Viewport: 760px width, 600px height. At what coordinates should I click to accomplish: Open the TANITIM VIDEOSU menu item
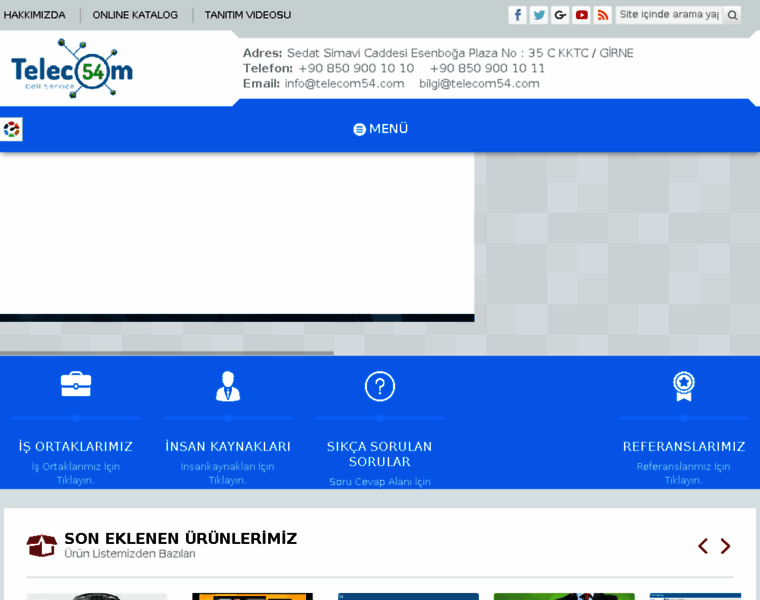point(248,15)
